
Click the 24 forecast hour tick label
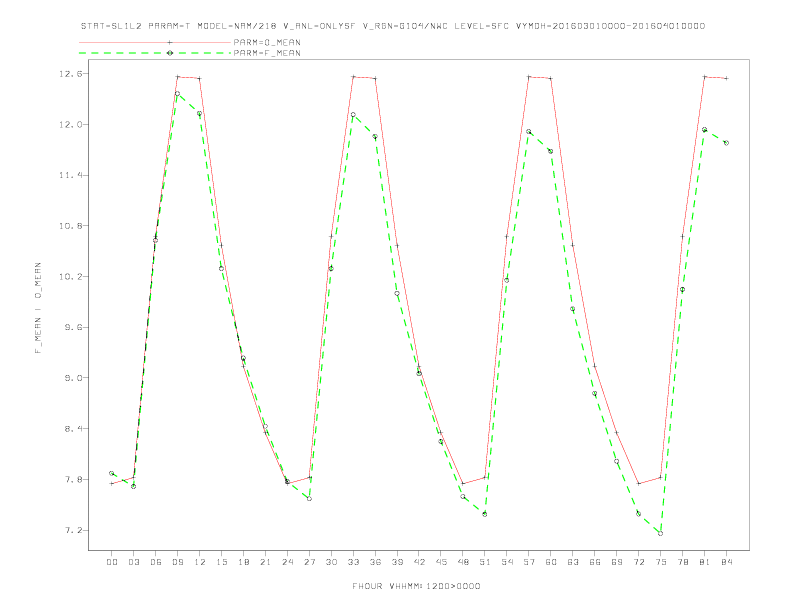[x=287, y=562]
